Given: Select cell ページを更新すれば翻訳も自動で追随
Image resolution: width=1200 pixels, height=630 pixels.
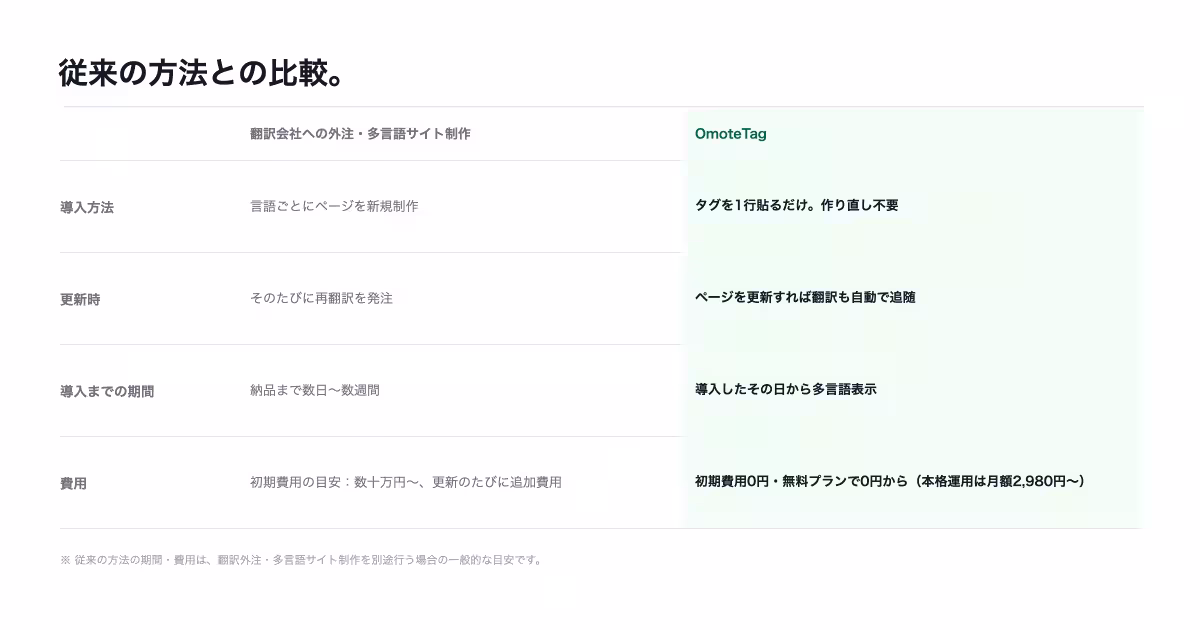Looking at the screenshot, I should [805, 297].
